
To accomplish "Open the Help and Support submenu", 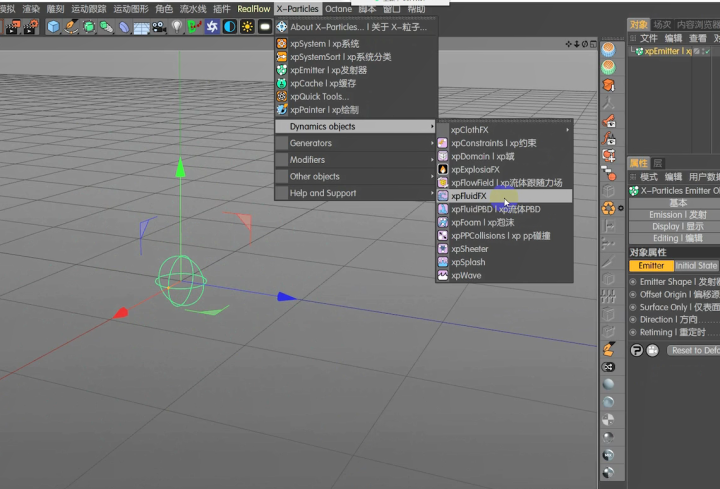I will [355, 193].
